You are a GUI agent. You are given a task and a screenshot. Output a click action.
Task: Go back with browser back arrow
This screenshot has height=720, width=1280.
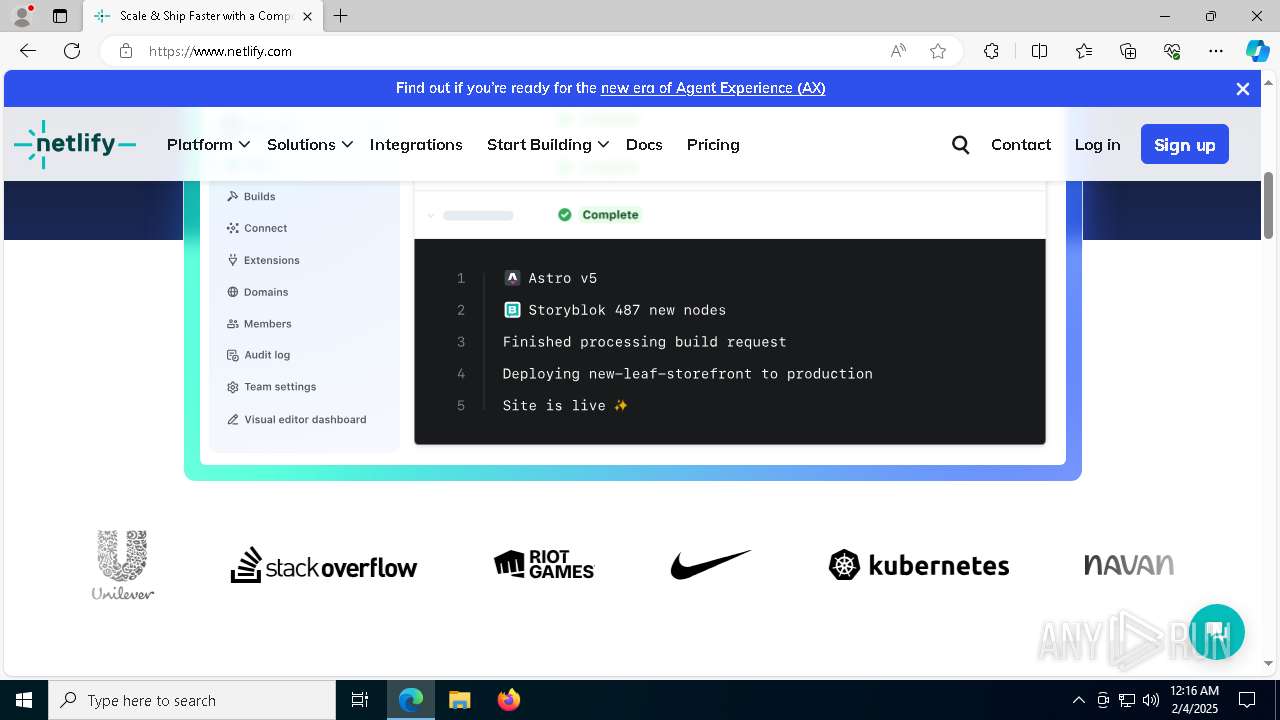[28, 51]
